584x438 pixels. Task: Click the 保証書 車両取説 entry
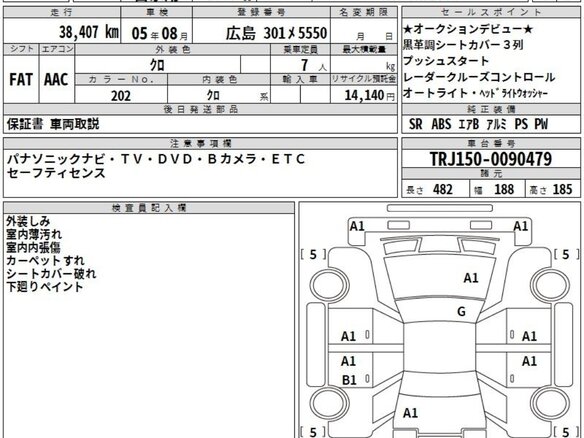(53, 124)
